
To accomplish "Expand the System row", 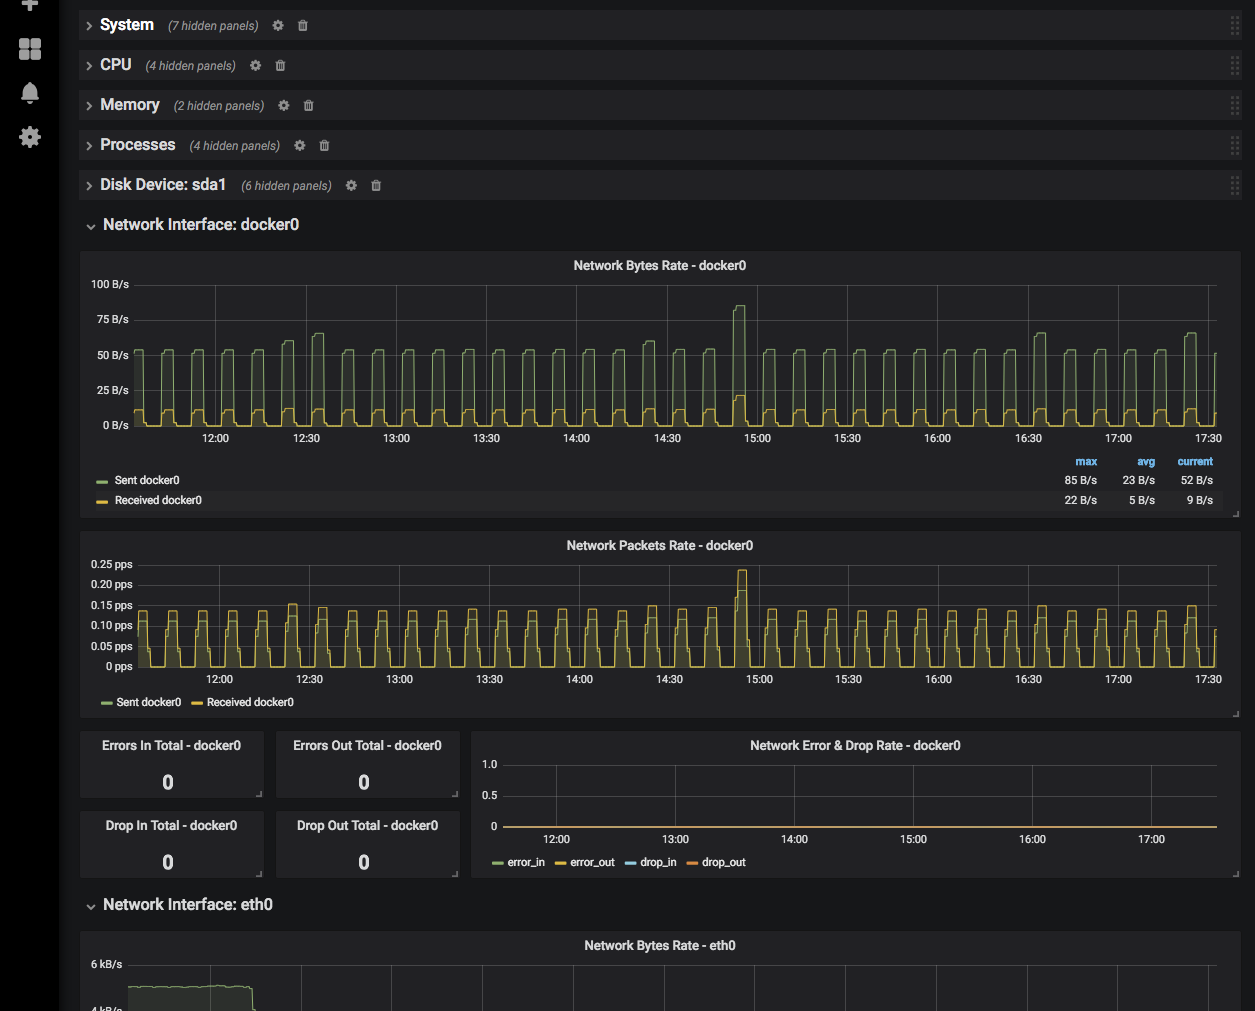I will coord(126,25).
